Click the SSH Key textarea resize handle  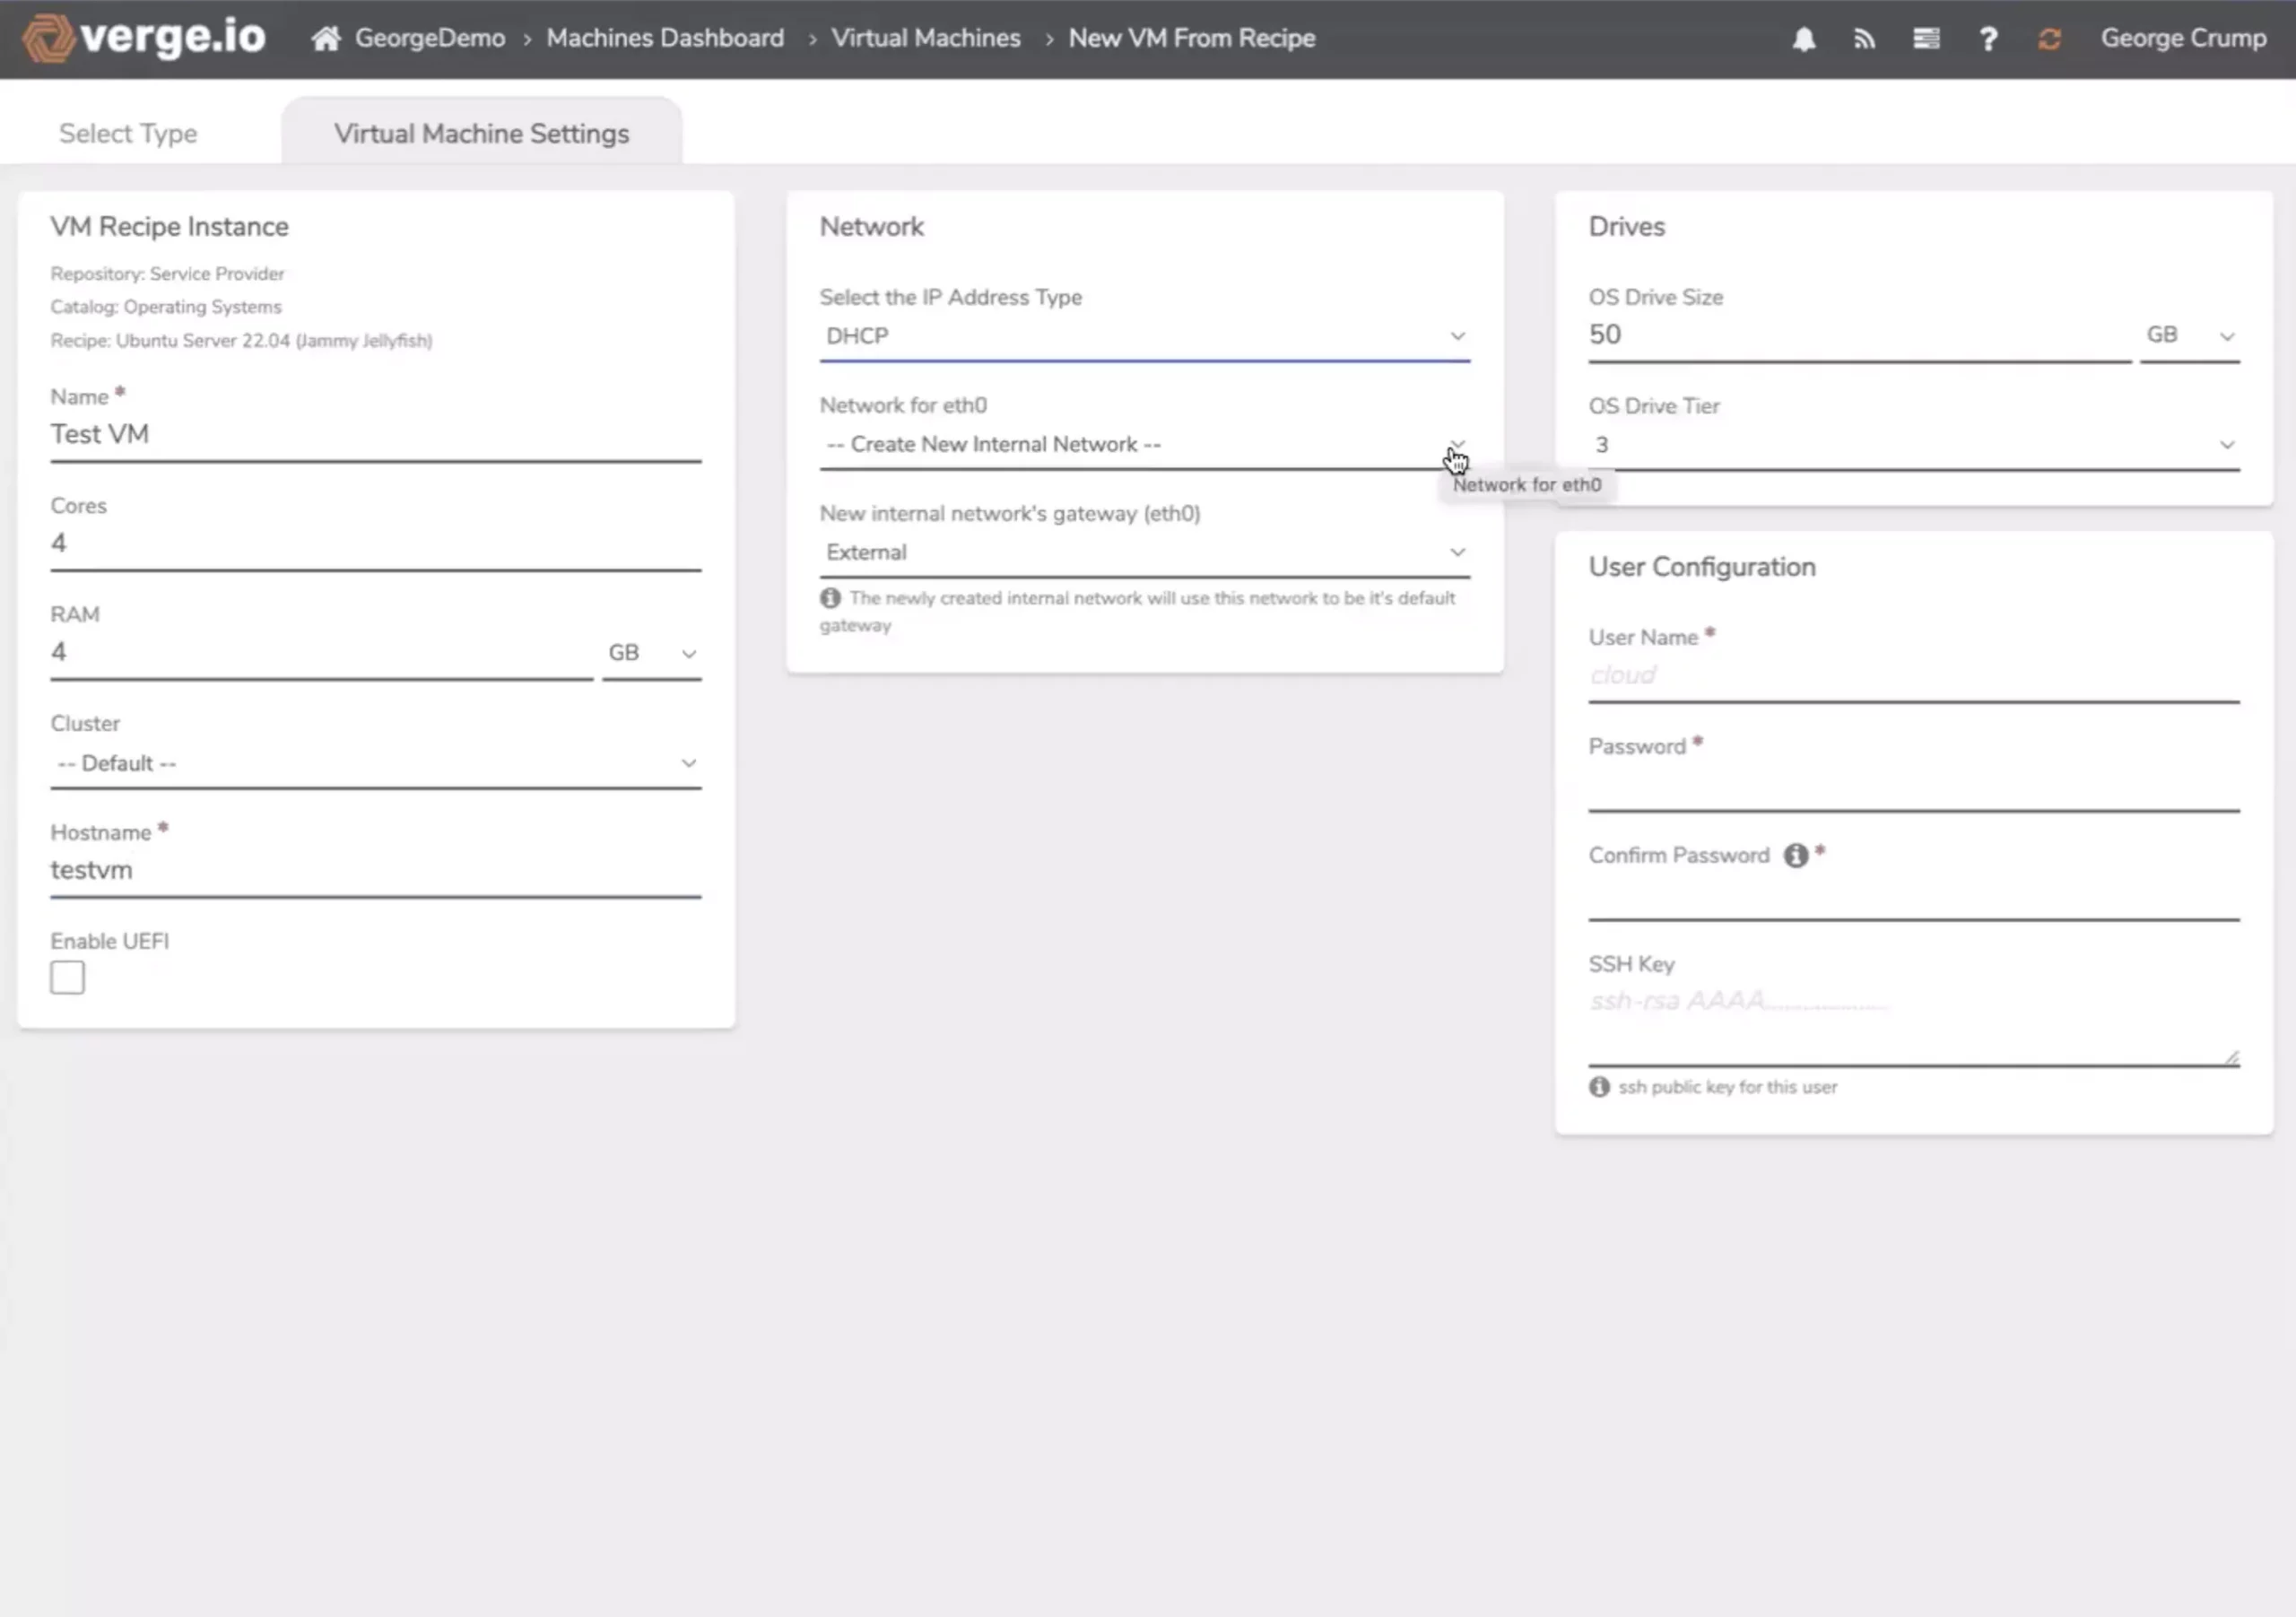click(2231, 1057)
